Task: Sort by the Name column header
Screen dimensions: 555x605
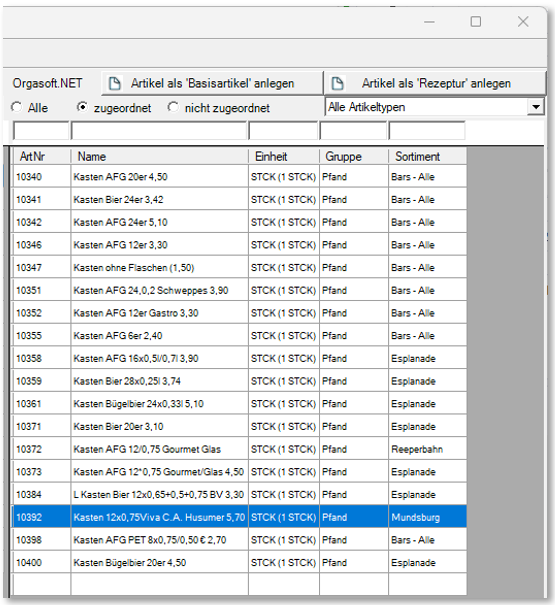Action: [159, 156]
